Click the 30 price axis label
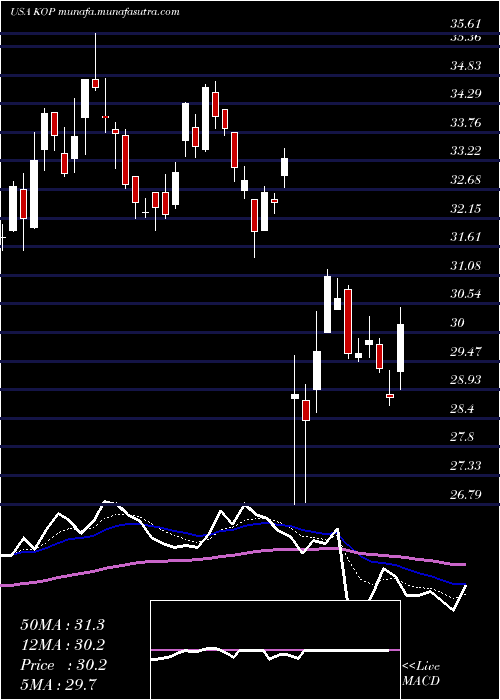 coord(458,323)
